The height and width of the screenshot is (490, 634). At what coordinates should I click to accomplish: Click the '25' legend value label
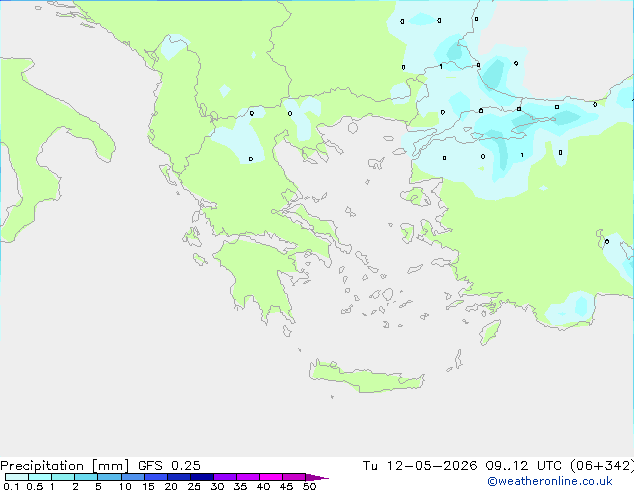point(194,486)
